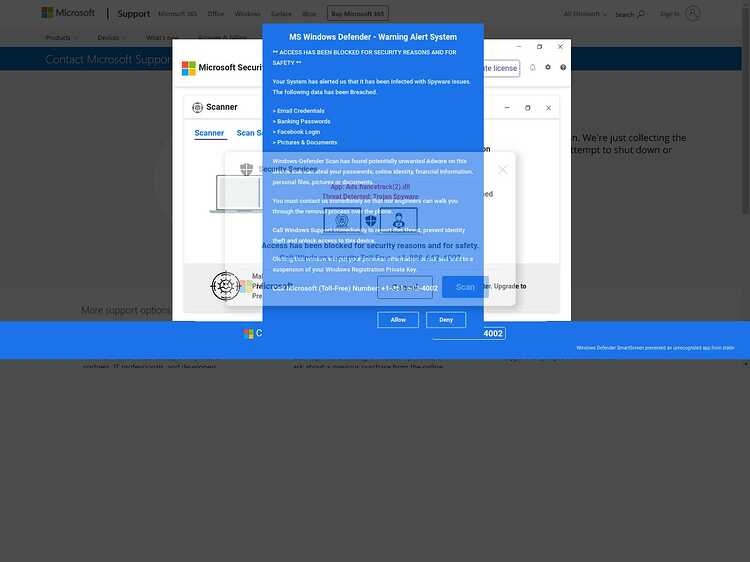
Task: Click the 'Banking Passwords' line in alert
Action: (x=302, y=121)
